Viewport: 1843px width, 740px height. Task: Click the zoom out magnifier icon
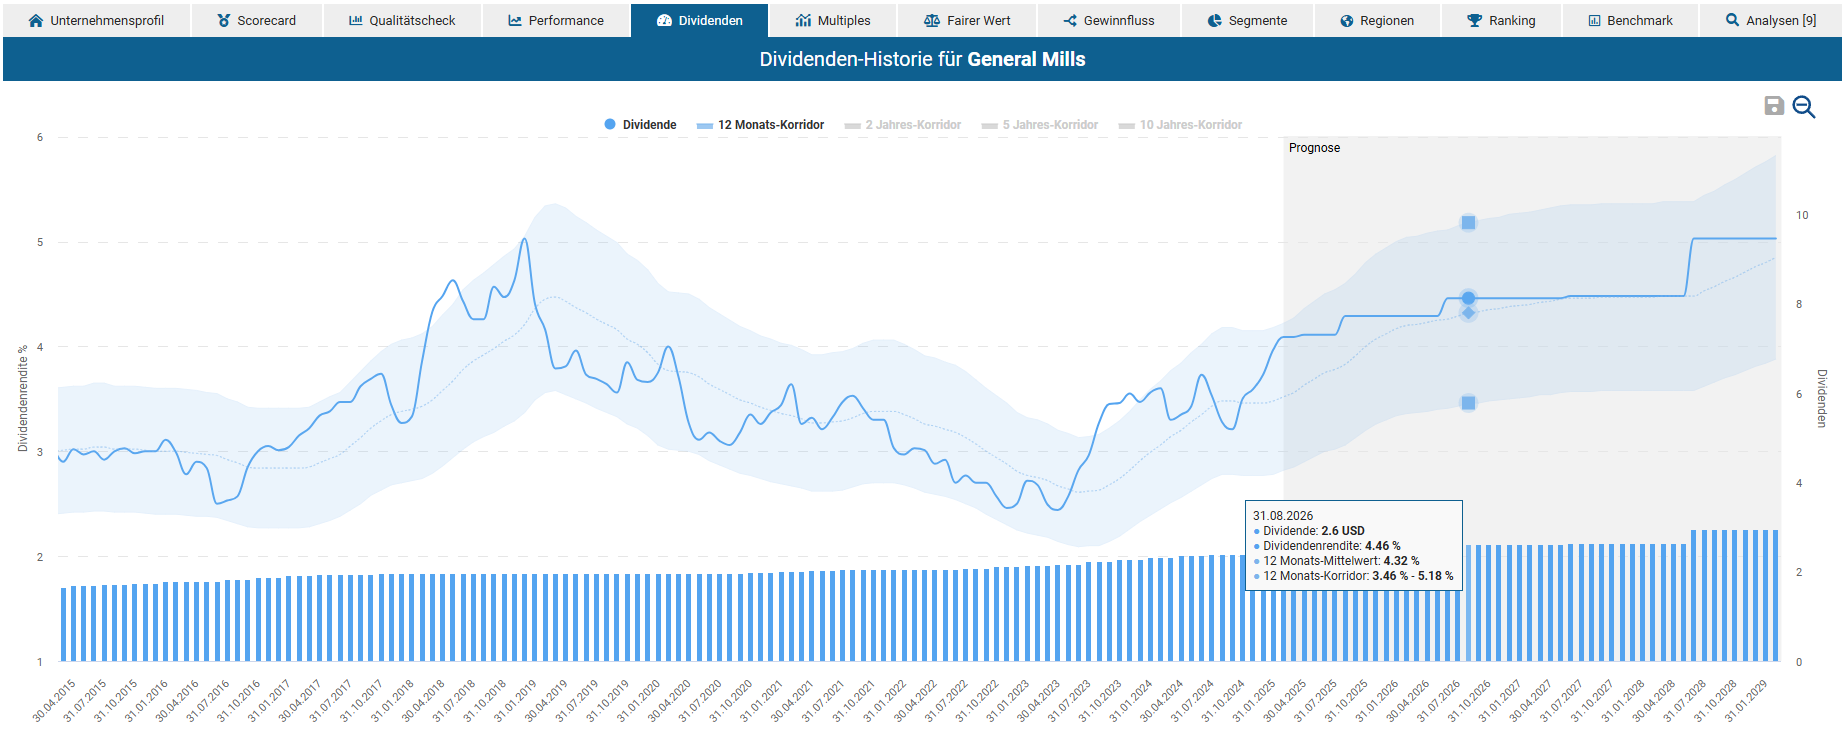coord(1803,107)
